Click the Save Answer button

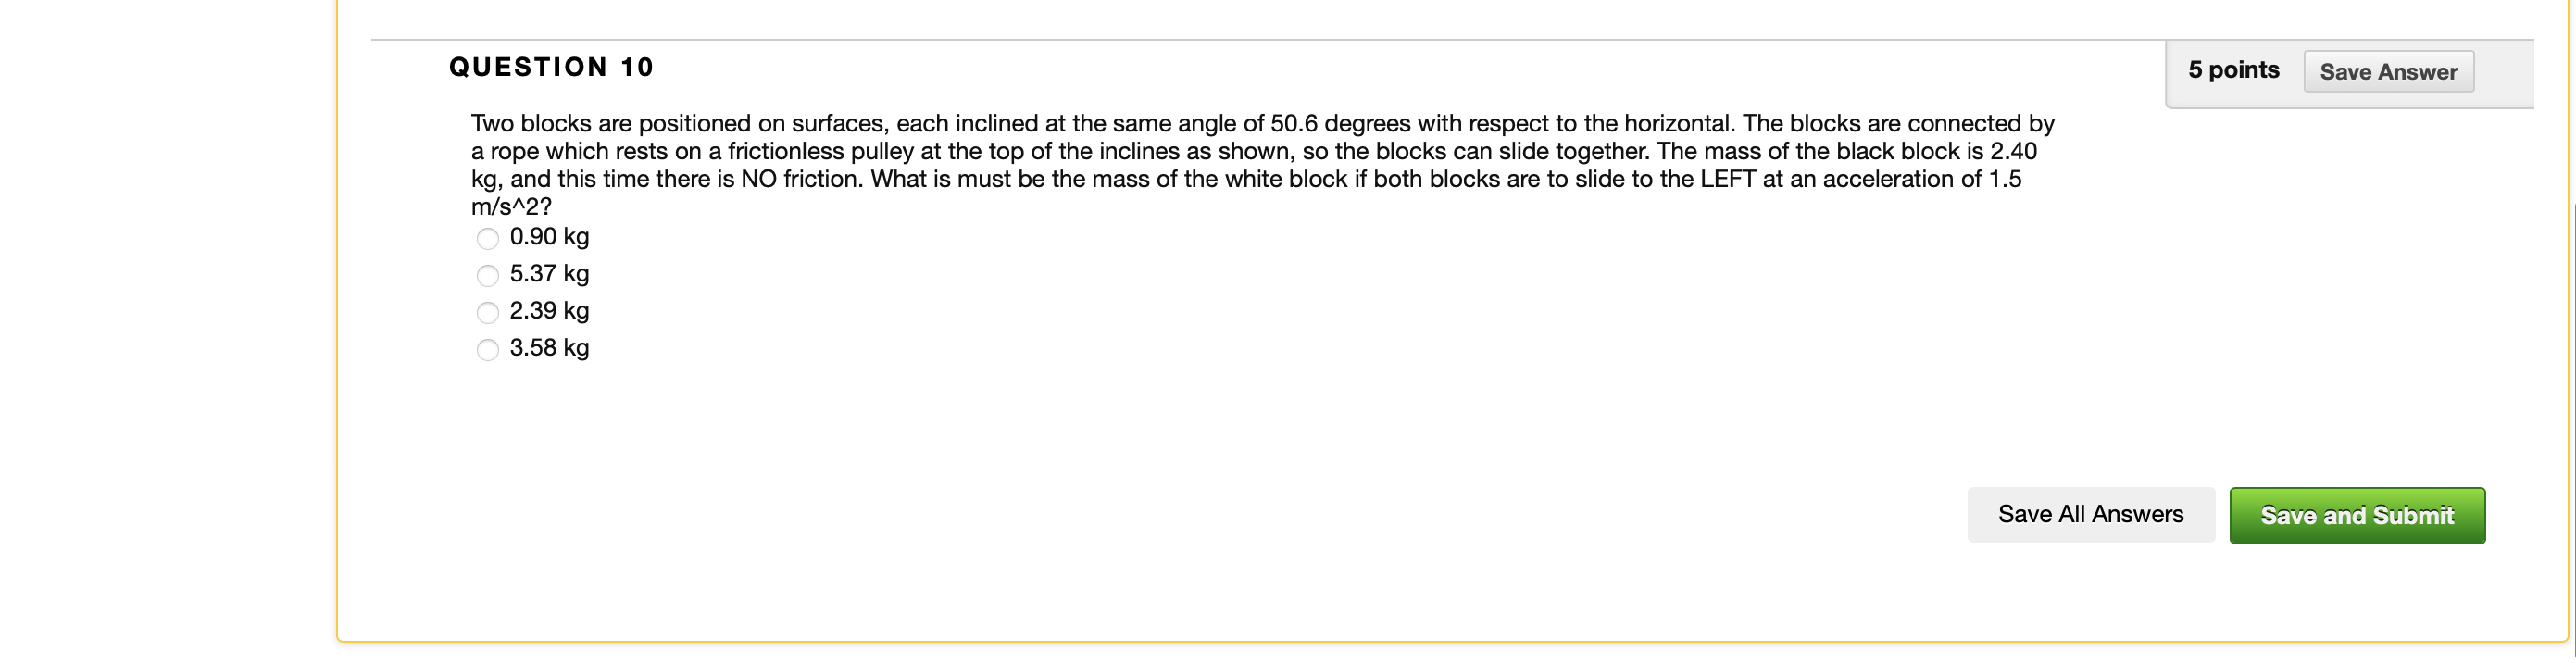click(2389, 71)
